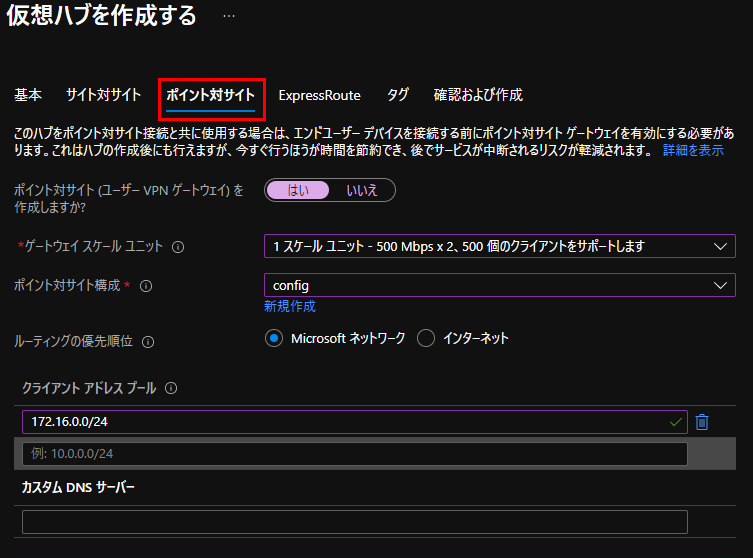
Task: Show info for ルーティングの優先順位
Action: coord(148,342)
